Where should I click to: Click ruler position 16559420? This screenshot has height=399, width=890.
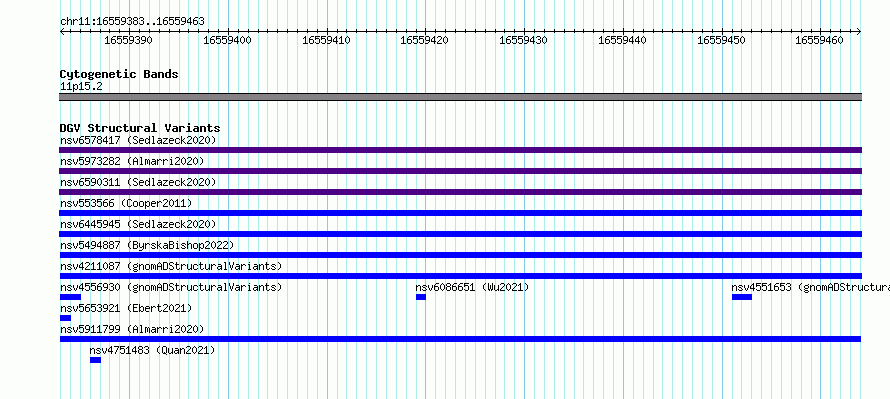click(425, 40)
